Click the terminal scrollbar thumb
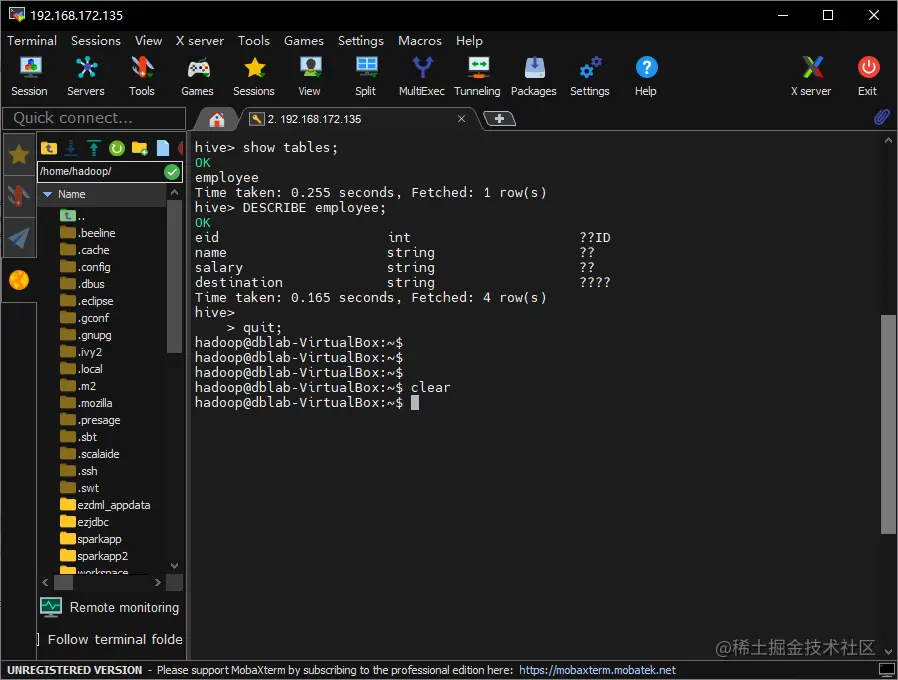The image size is (898, 680). tap(888, 424)
